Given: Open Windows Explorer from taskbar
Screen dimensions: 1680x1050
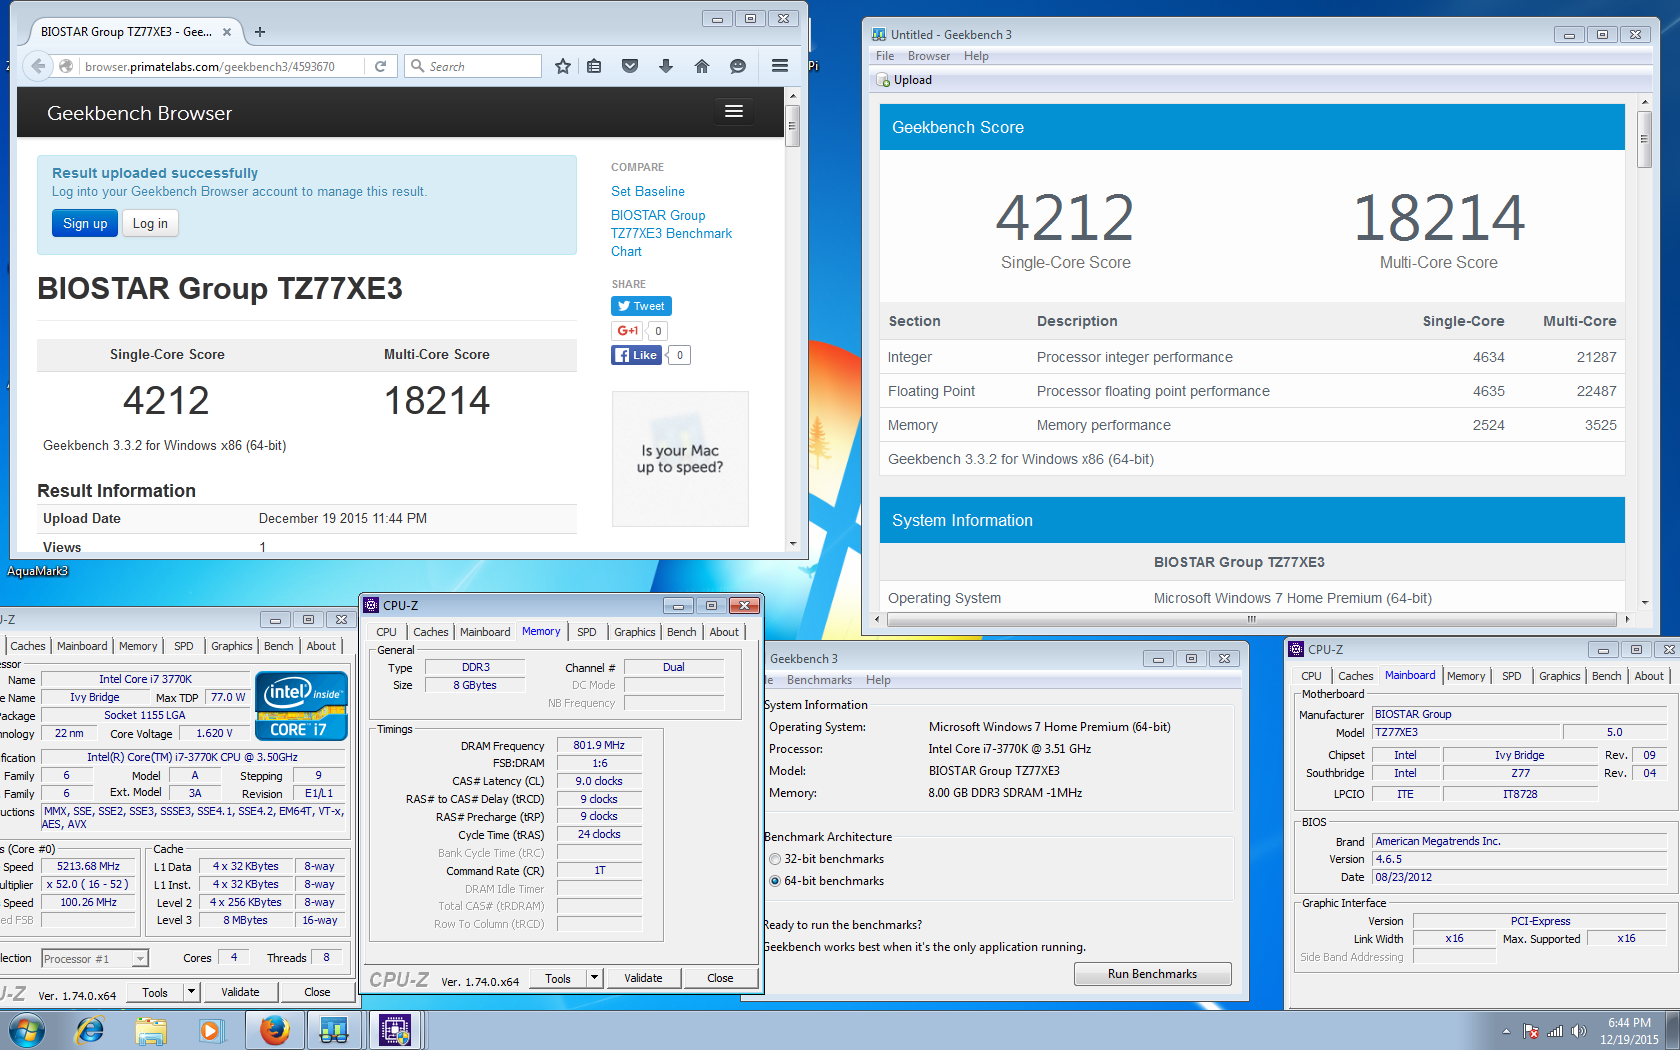Looking at the screenshot, I should 151,1030.
